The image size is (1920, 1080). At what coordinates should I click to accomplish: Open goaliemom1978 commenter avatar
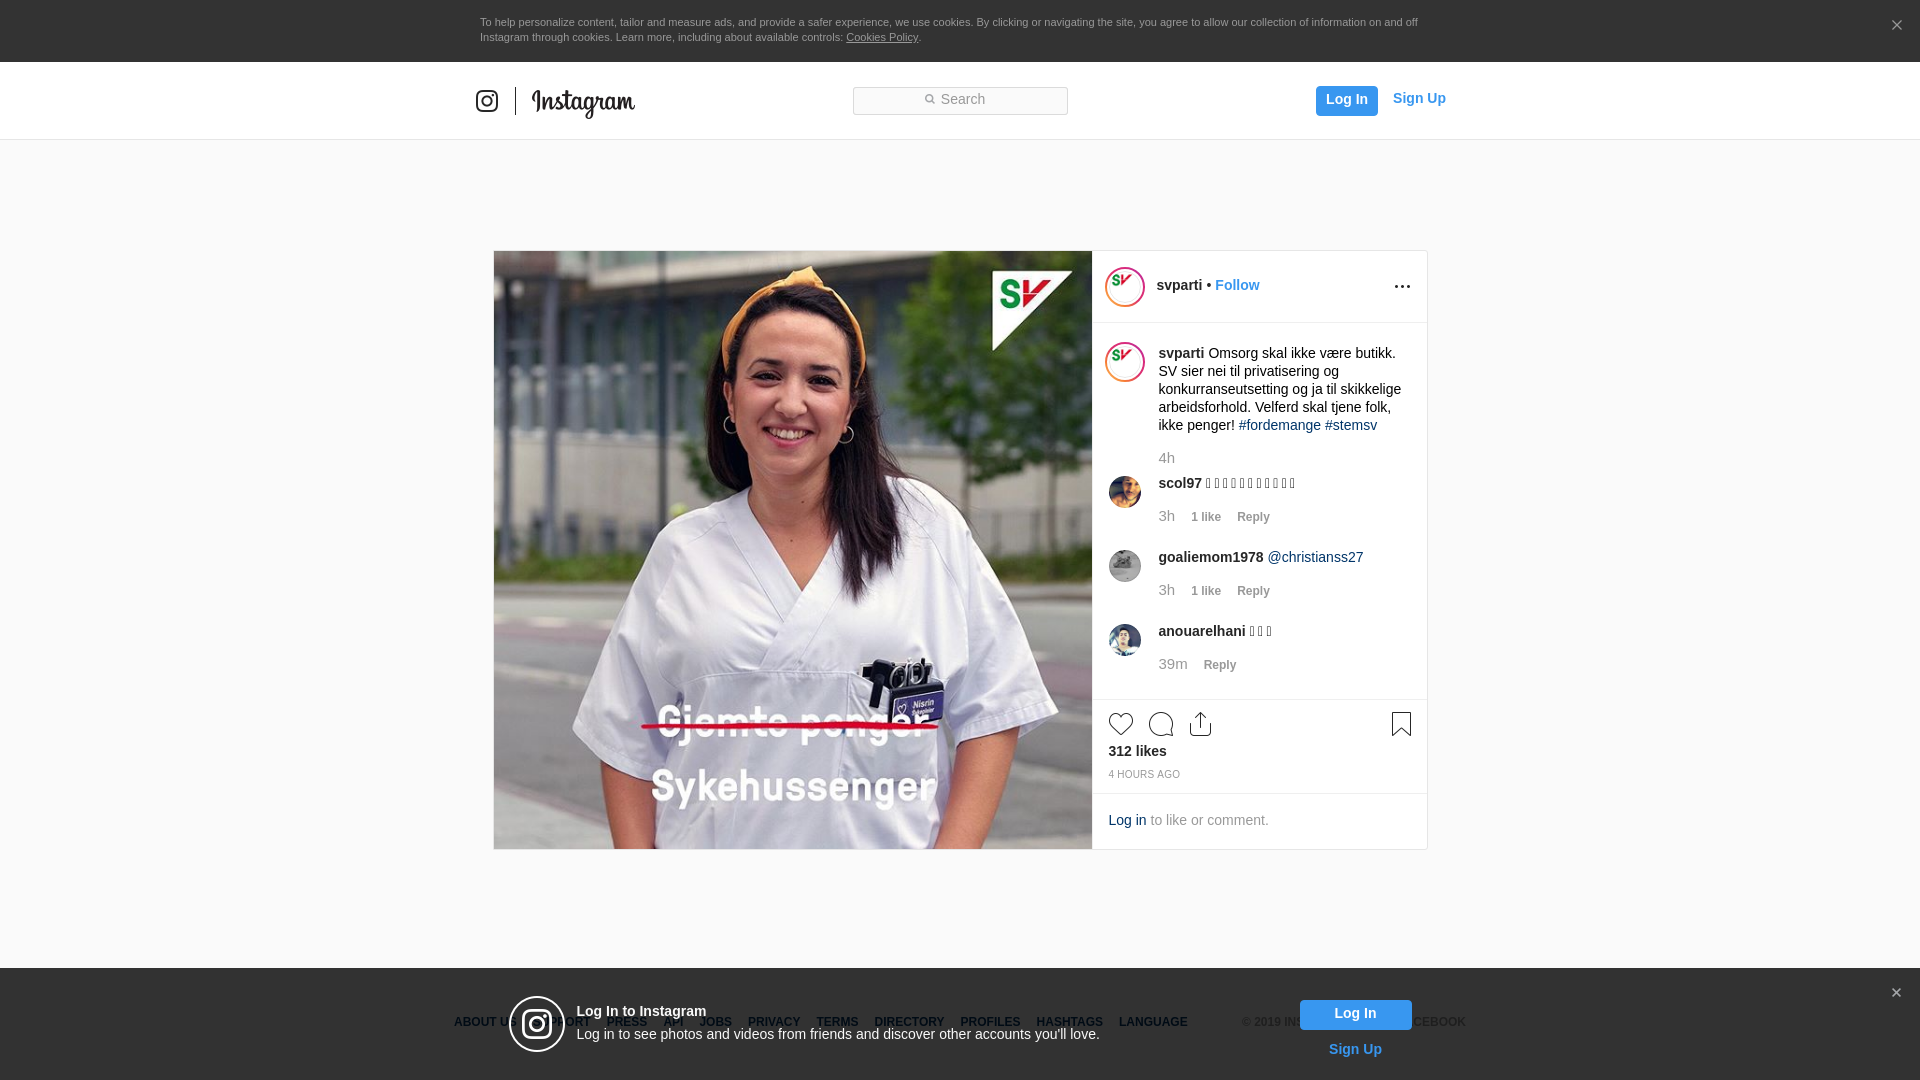click(1125, 566)
